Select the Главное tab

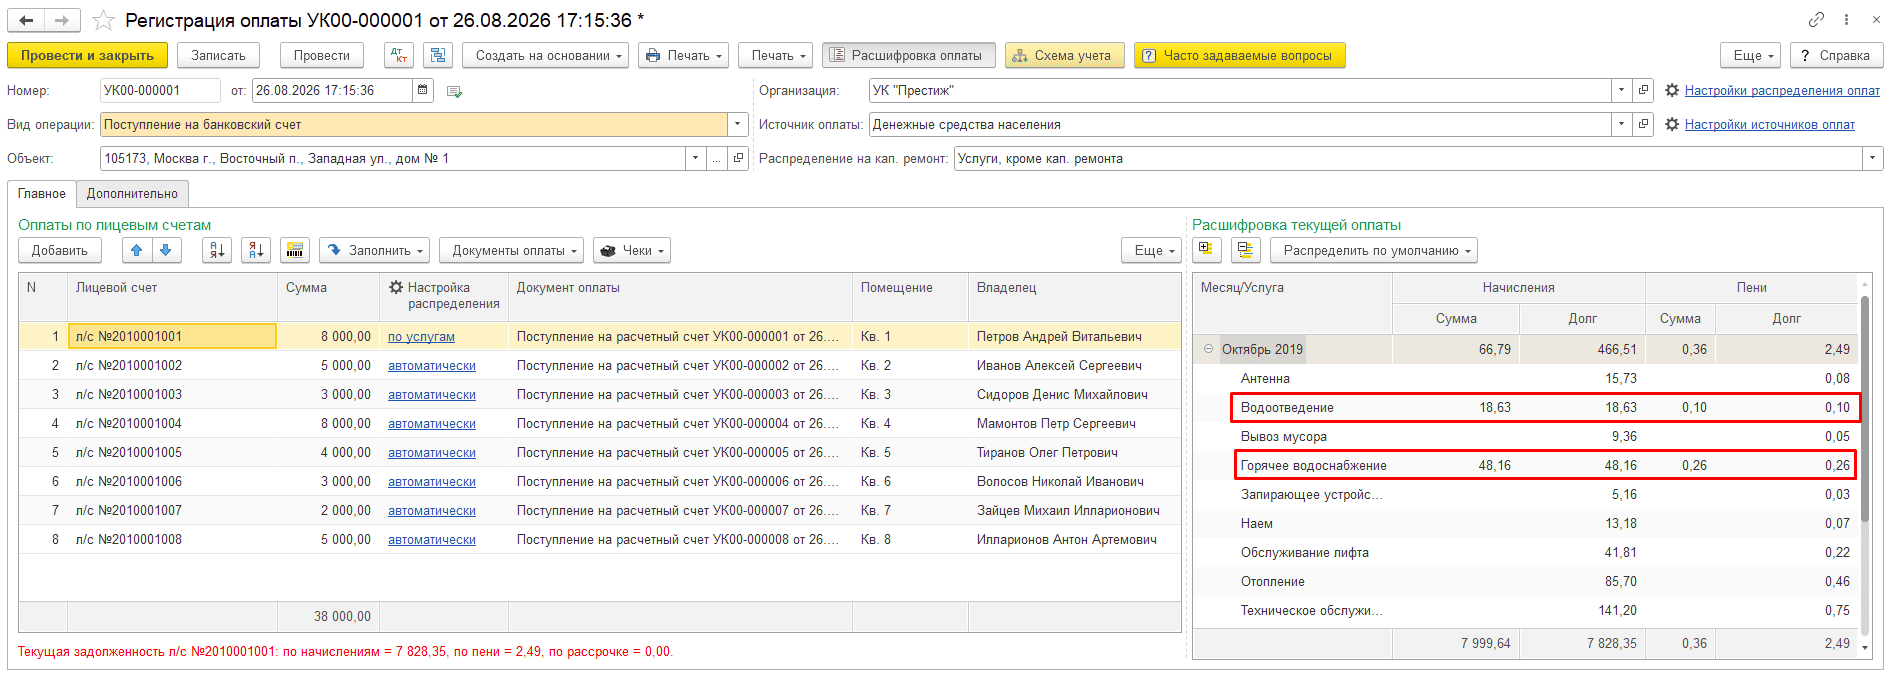tap(42, 194)
